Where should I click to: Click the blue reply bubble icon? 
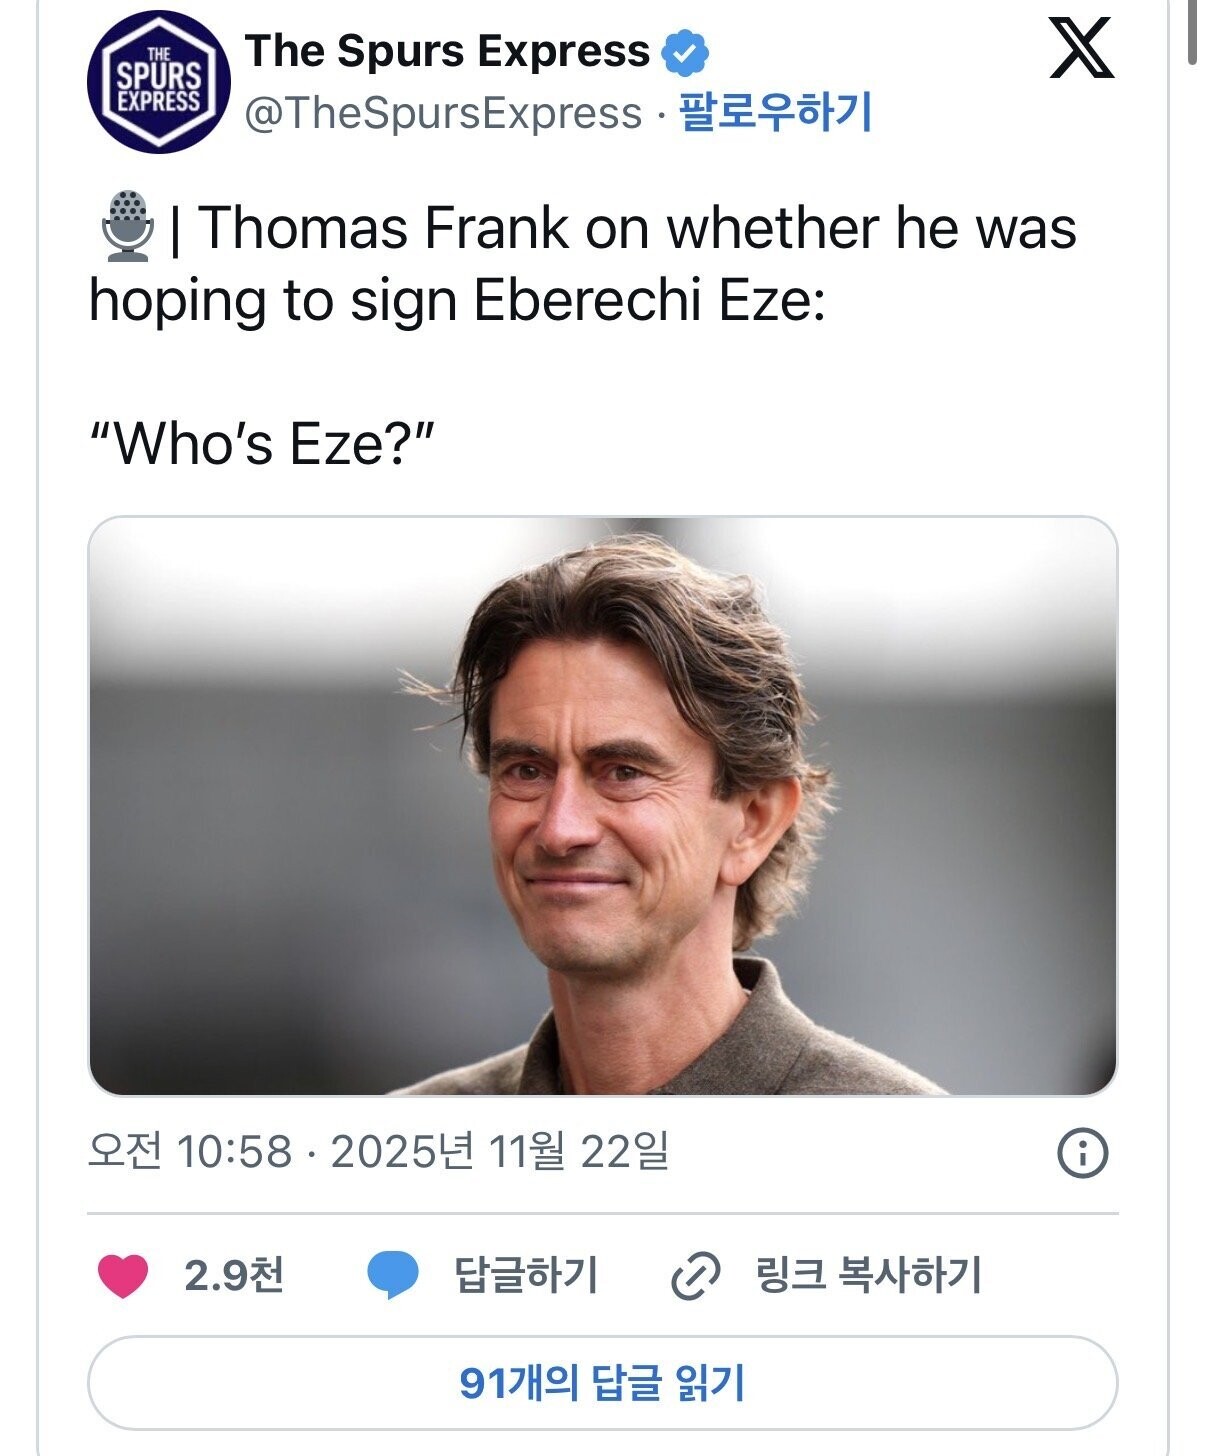click(x=392, y=1276)
